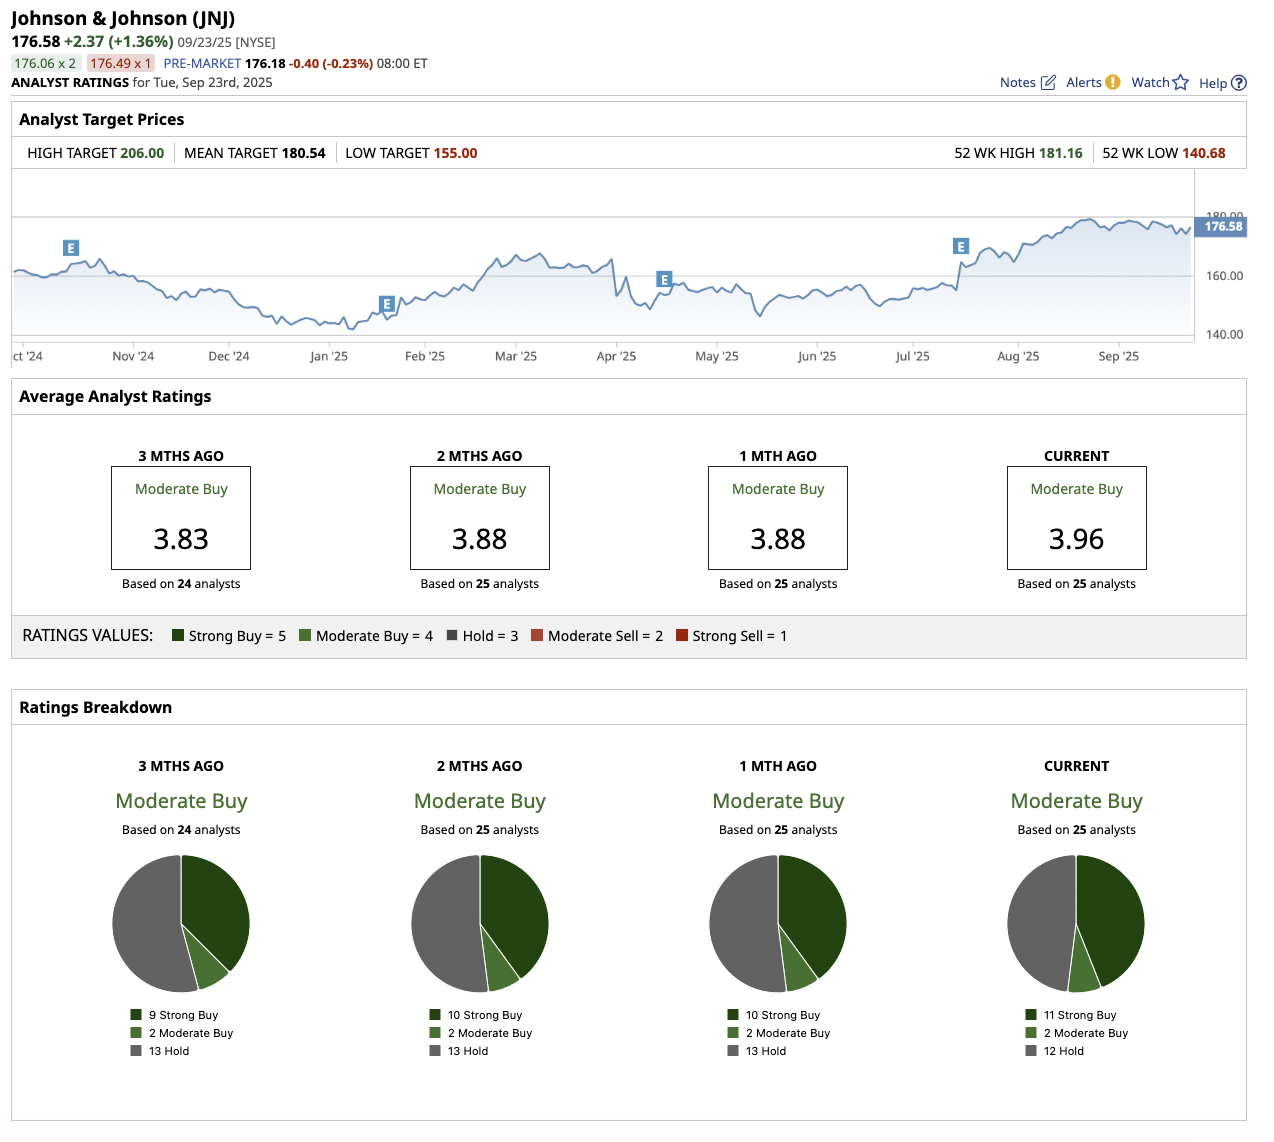This screenshot has width=1274, height=1142.
Task: Click the 176.58 price label on chart
Action: [x=1222, y=227]
